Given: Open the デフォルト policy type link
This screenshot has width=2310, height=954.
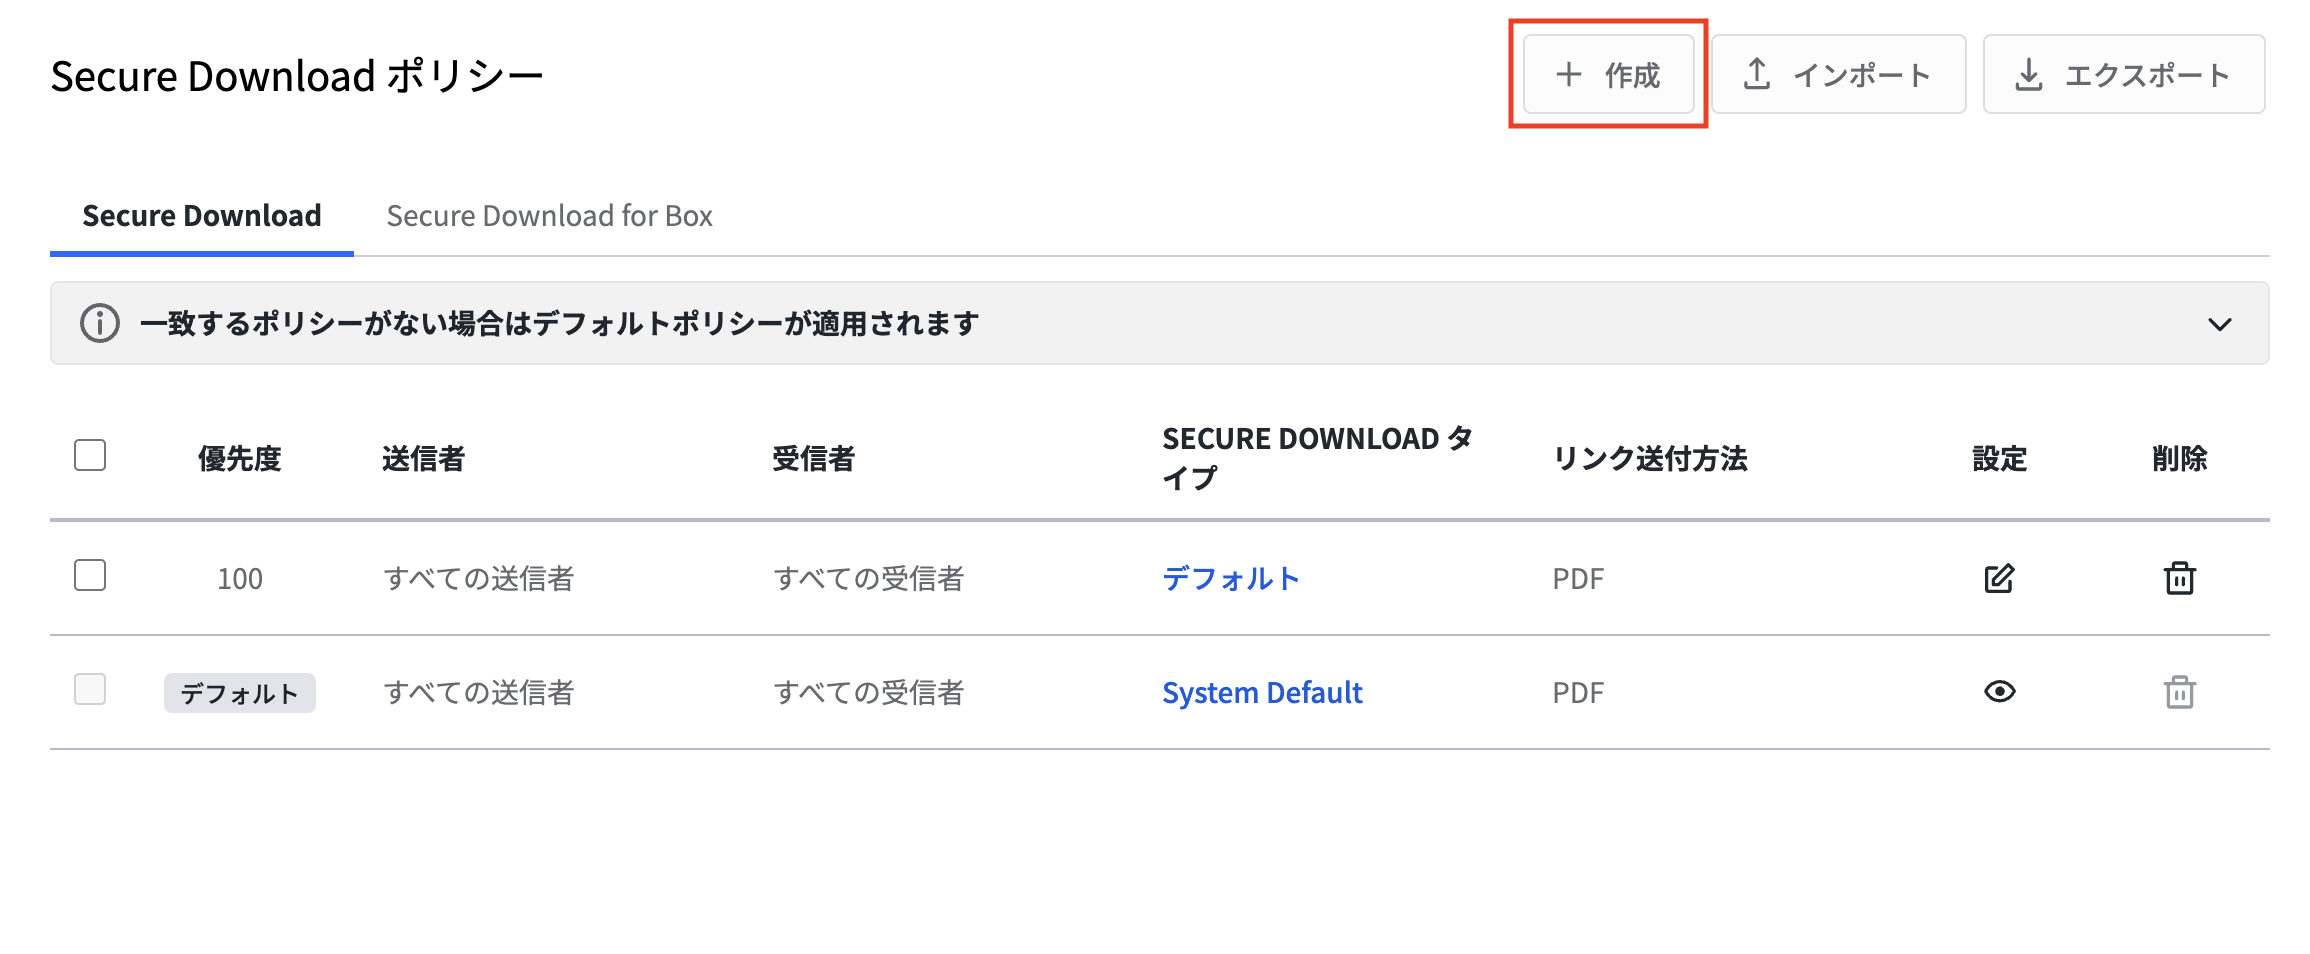Looking at the screenshot, I should [1231, 578].
